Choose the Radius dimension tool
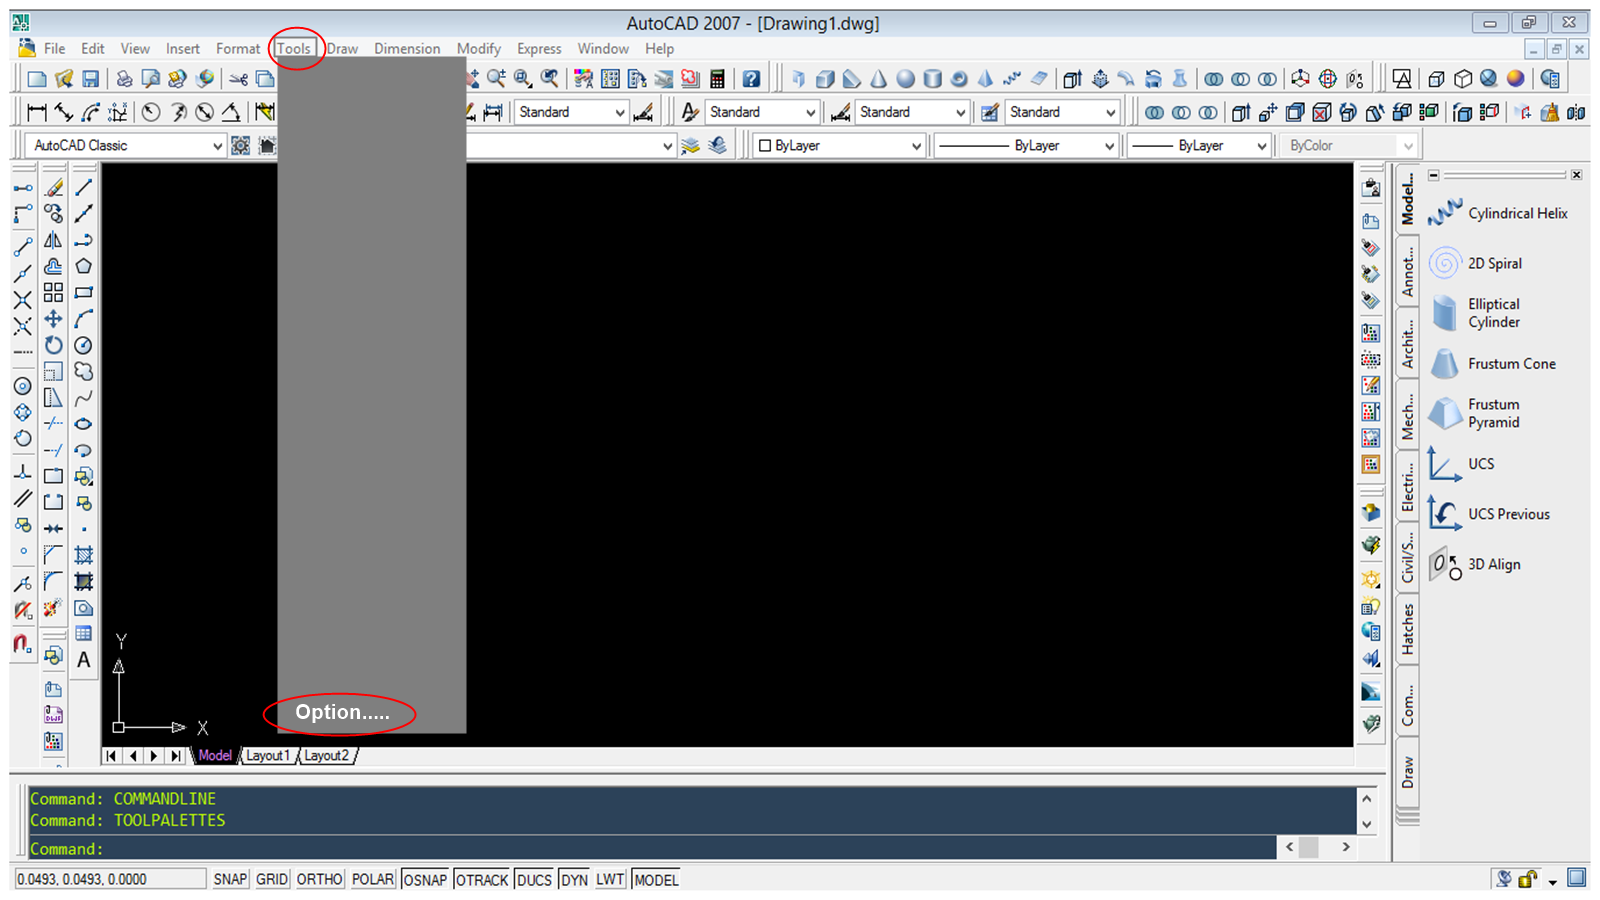 151,112
